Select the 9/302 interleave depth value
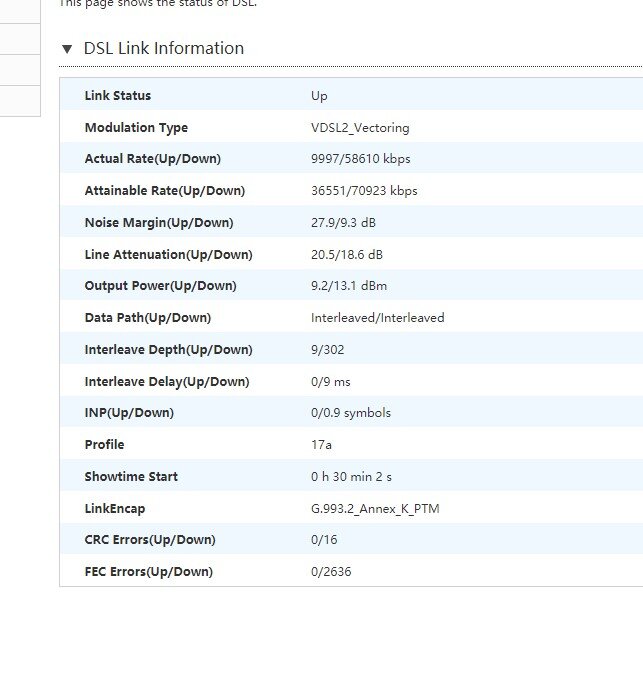643x673 pixels. click(x=328, y=349)
